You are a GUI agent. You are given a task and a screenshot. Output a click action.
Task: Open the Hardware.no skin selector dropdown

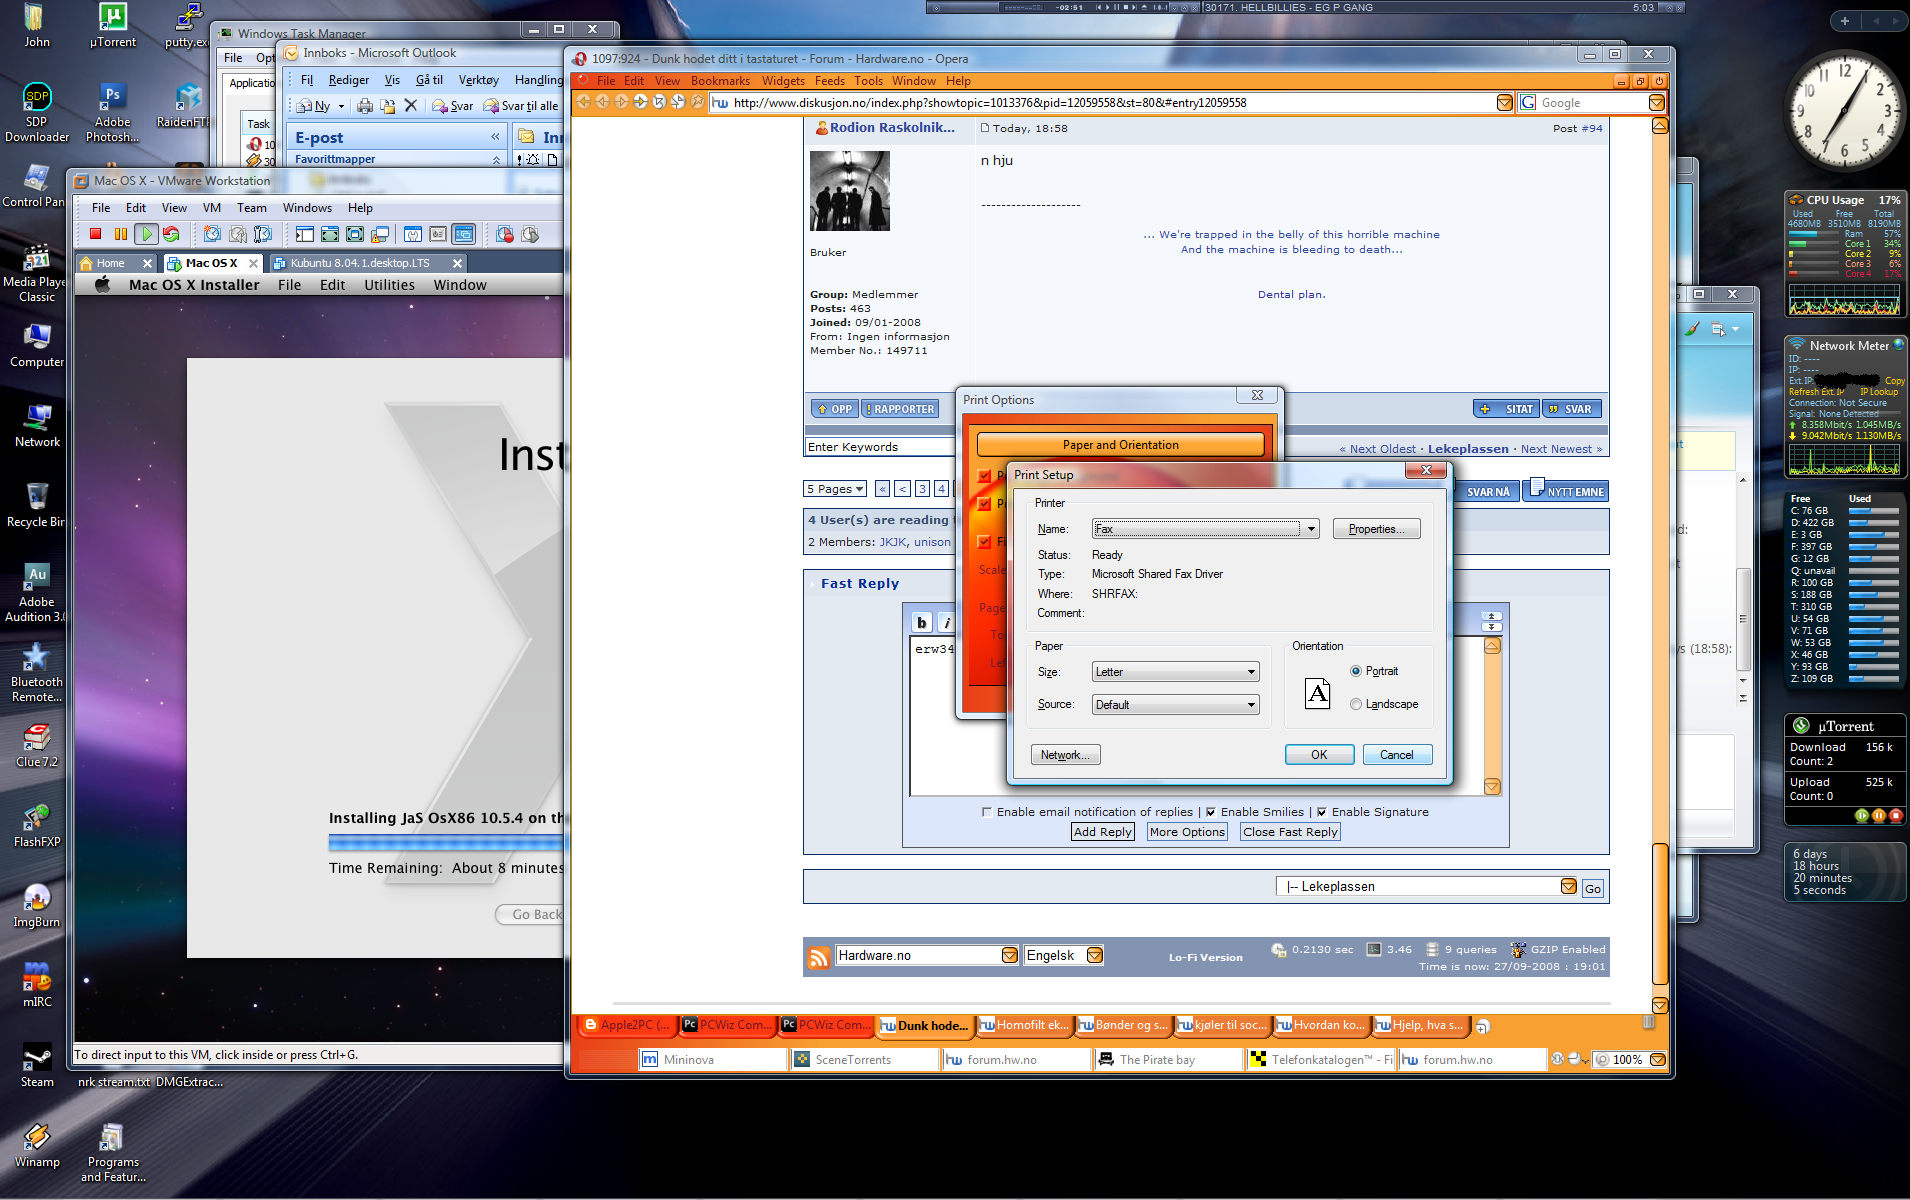pyautogui.click(x=927, y=956)
